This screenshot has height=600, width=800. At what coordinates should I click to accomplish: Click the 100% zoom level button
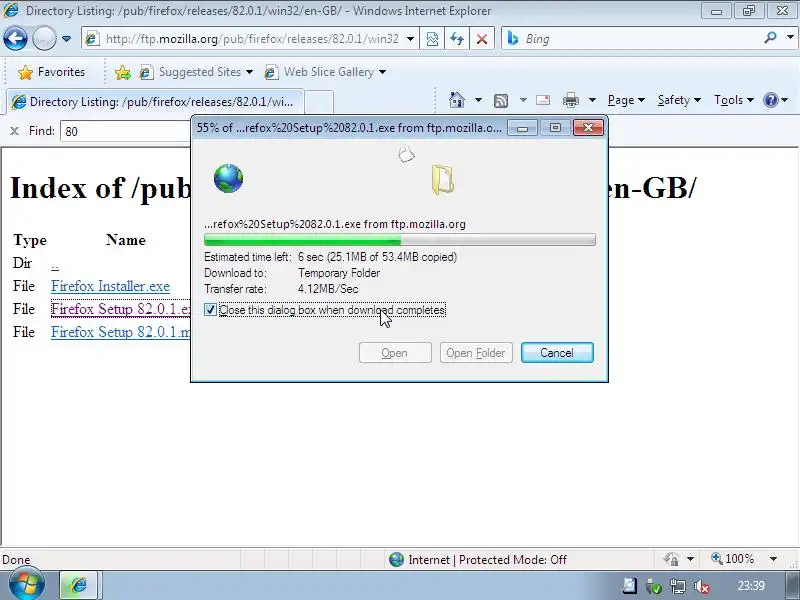pyautogui.click(x=733, y=559)
